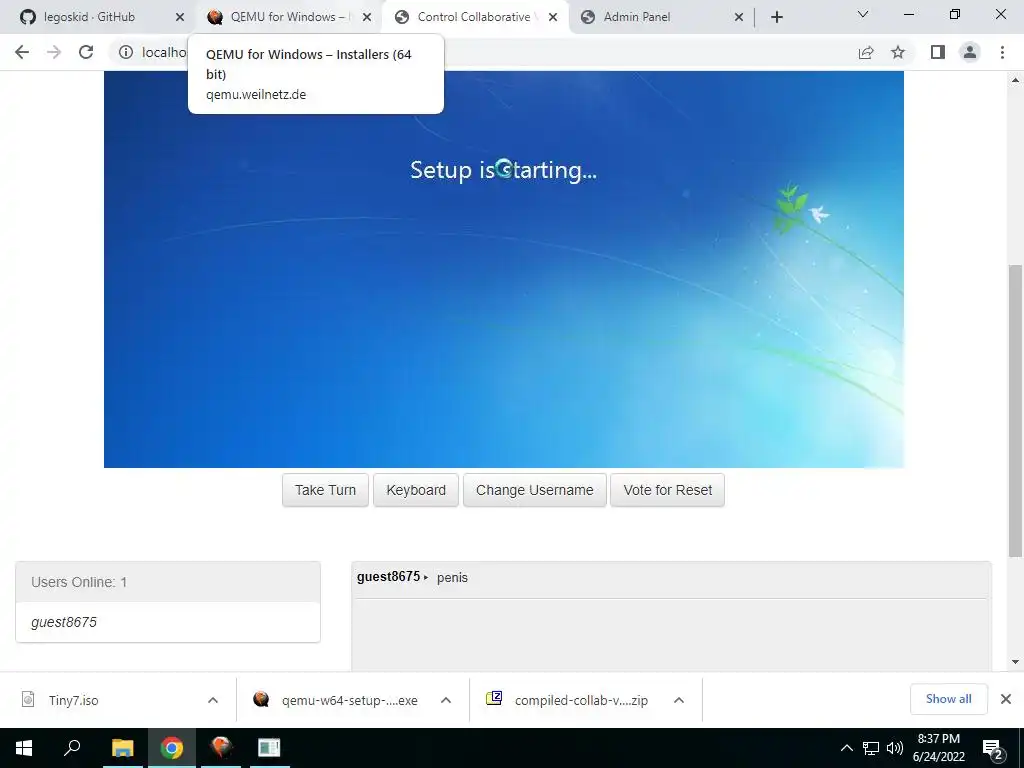
Task: Open Chrome's three-dot menu
Action: point(1002,52)
